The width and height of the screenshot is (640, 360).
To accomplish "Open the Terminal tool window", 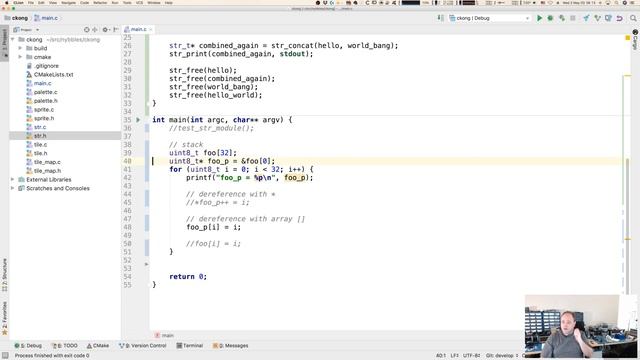I will click(x=189, y=346).
